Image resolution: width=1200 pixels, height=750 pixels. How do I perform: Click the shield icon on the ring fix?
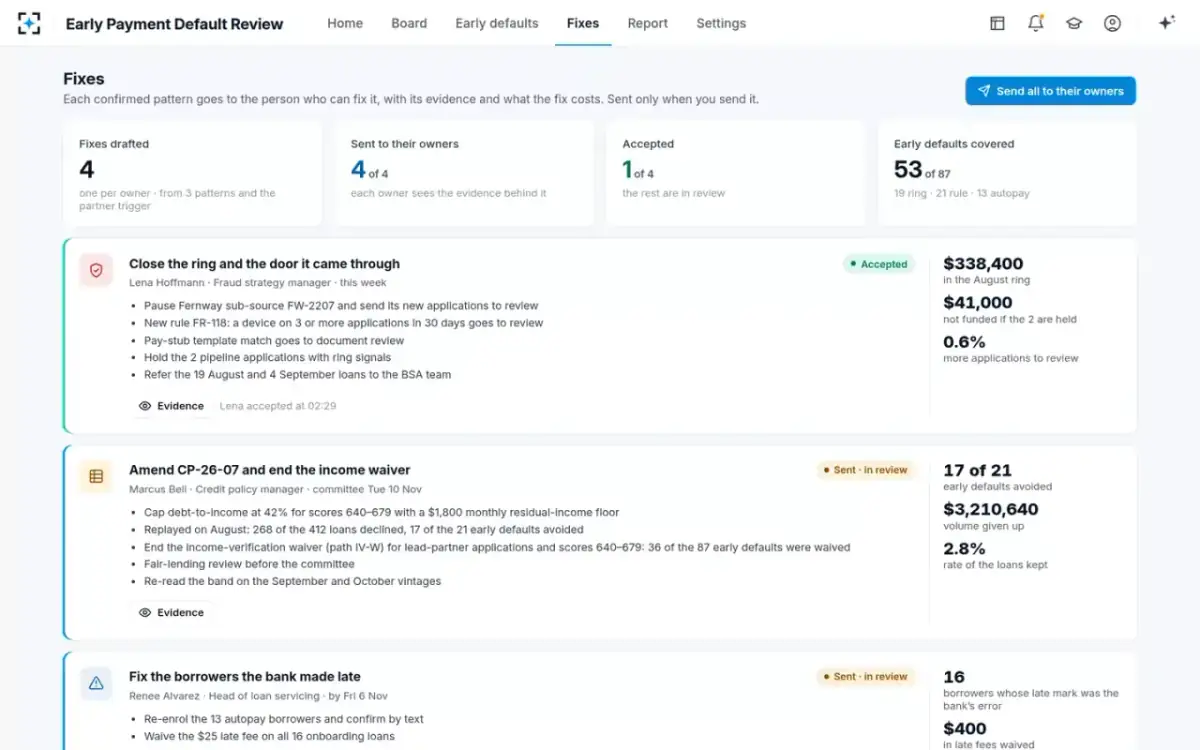click(x=96, y=270)
